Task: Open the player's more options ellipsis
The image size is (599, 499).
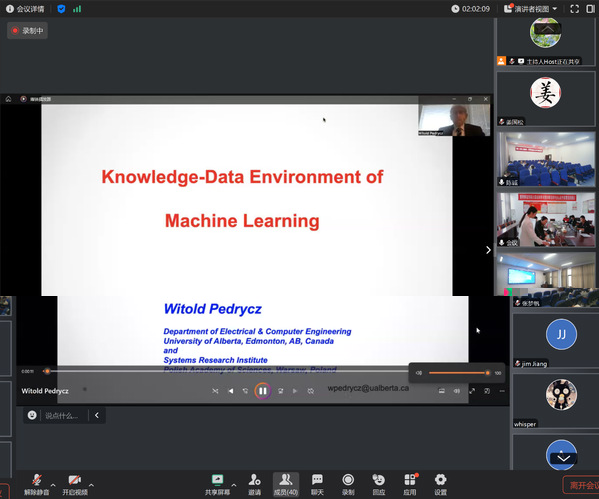Action: (502, 391)
